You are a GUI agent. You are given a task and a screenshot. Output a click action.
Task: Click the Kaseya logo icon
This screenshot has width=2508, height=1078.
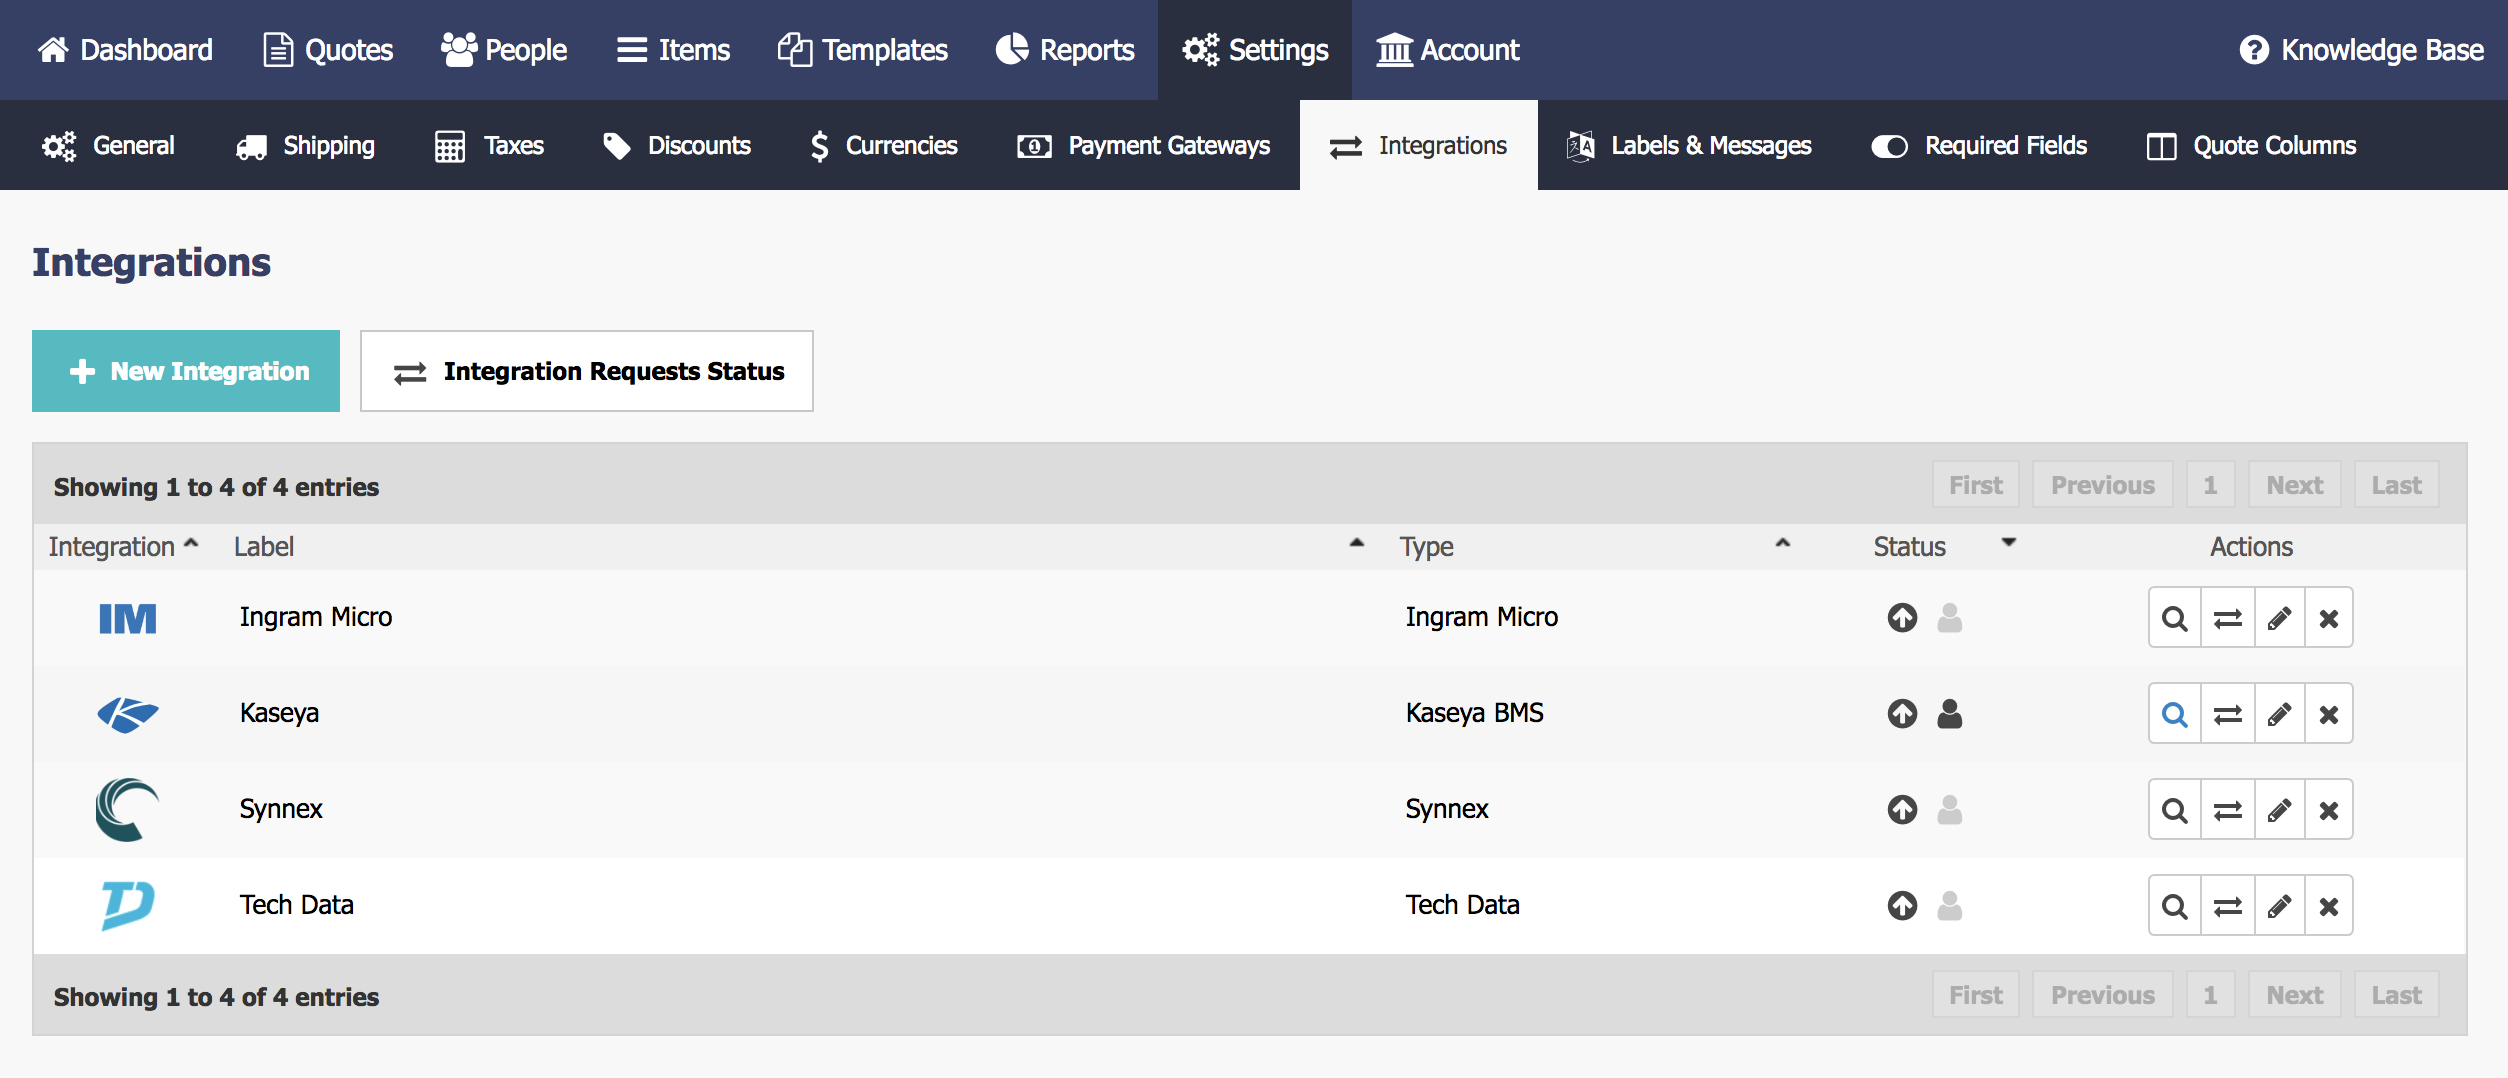pos(127,714)
